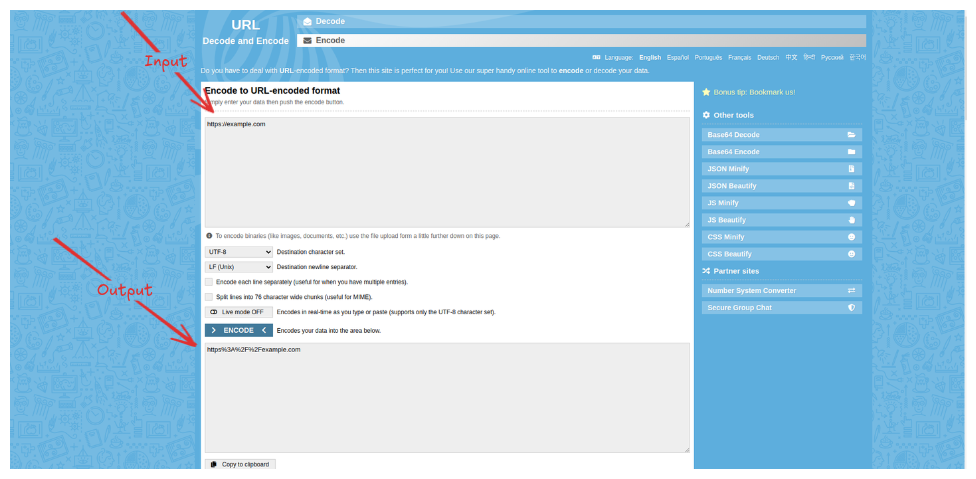Open Base64 Encode tool
Screen dimensions: 976x479
pos(782,151)
